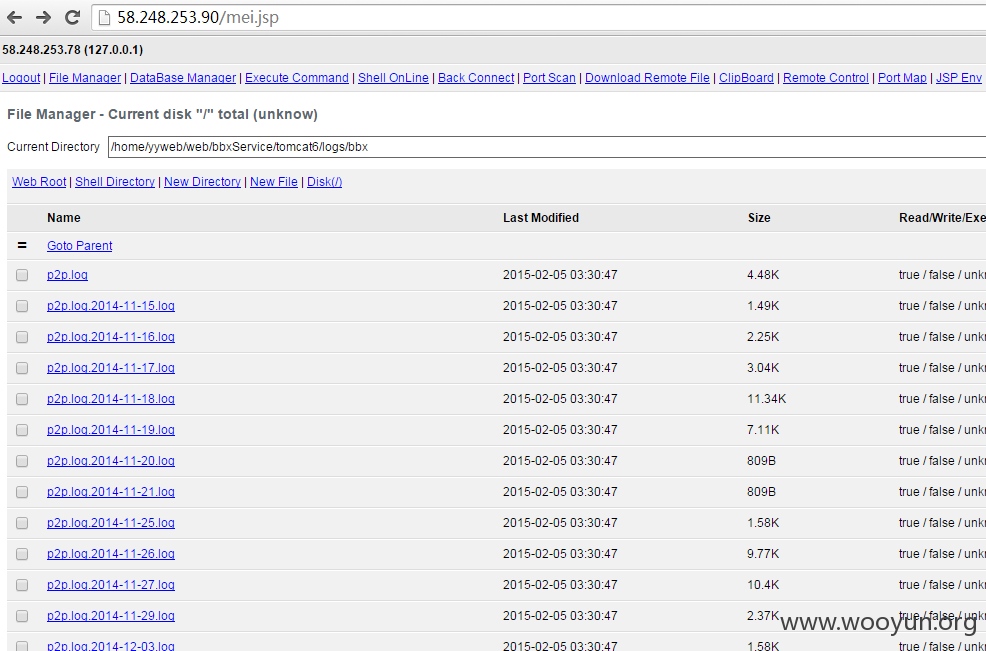Click the Current Directory path field

point(547,147)
